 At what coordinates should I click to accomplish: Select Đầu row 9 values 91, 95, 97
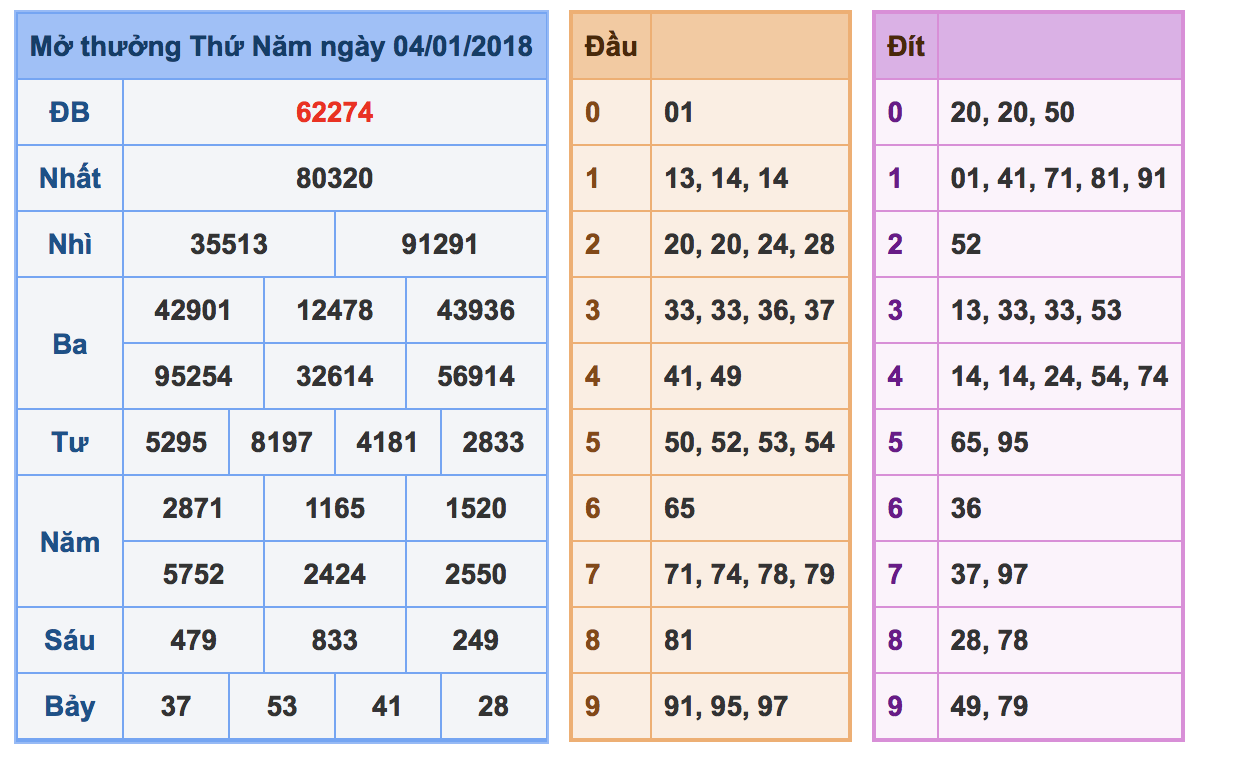click(x=726, y=706)
